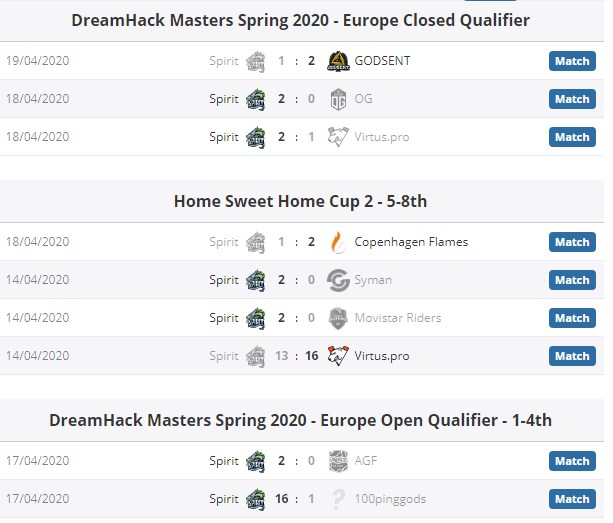Screen dimensions: 613x523
Task: Click the Movistar Riders team name
Action: tap(397, 318)
